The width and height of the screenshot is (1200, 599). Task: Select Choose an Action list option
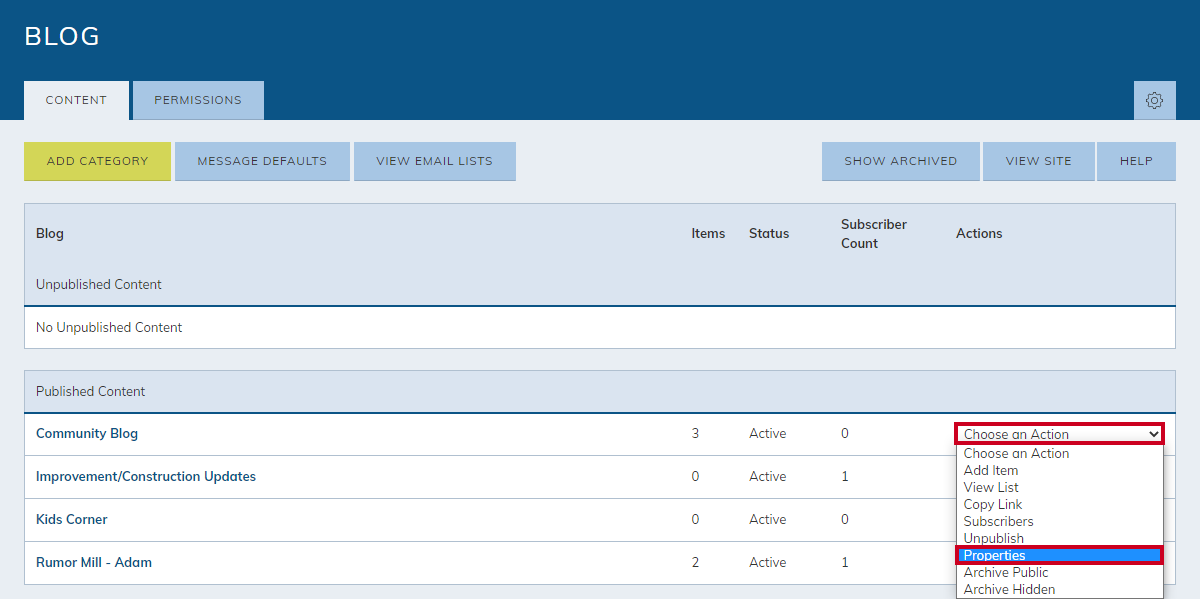pos(1059,454)
